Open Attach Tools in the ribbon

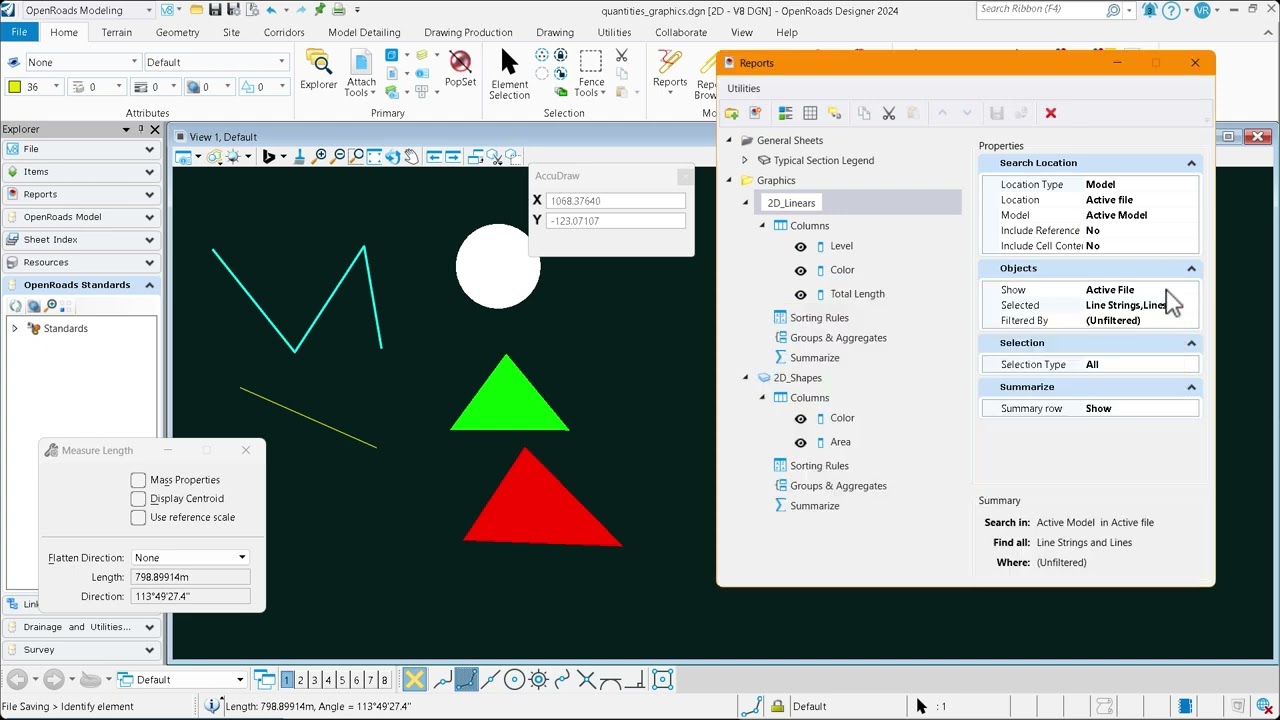361,75
